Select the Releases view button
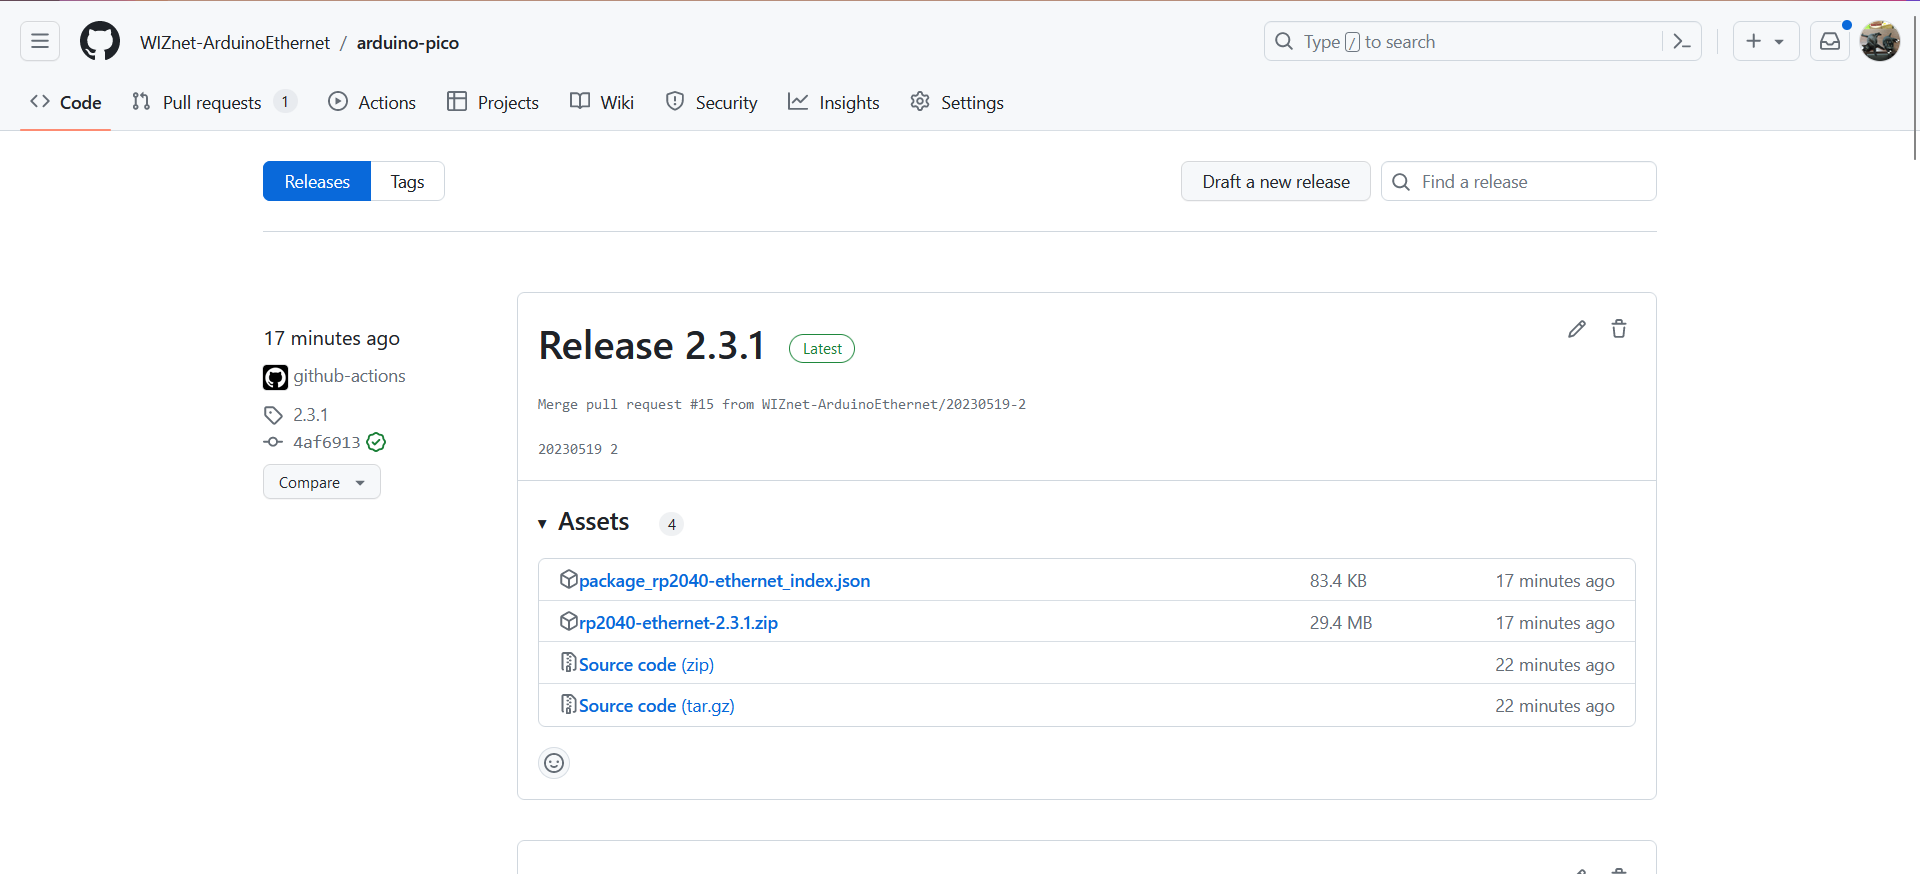 (317, 181)
